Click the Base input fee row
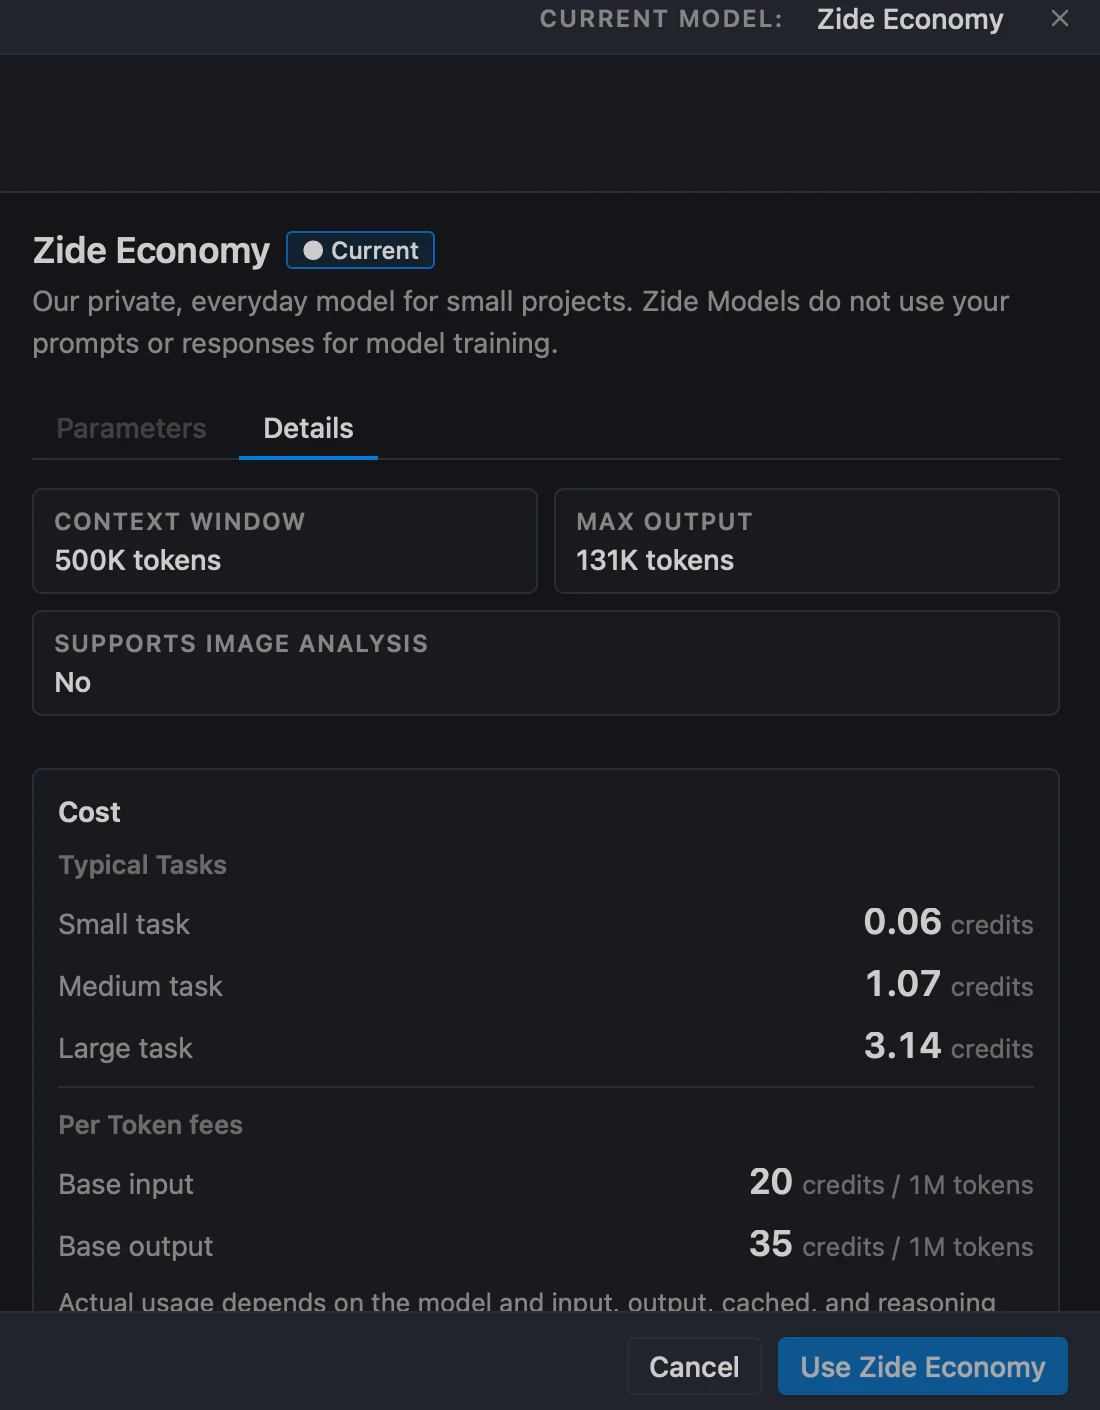The height and width of the screenshot is (1410, 1100). 546,1183
